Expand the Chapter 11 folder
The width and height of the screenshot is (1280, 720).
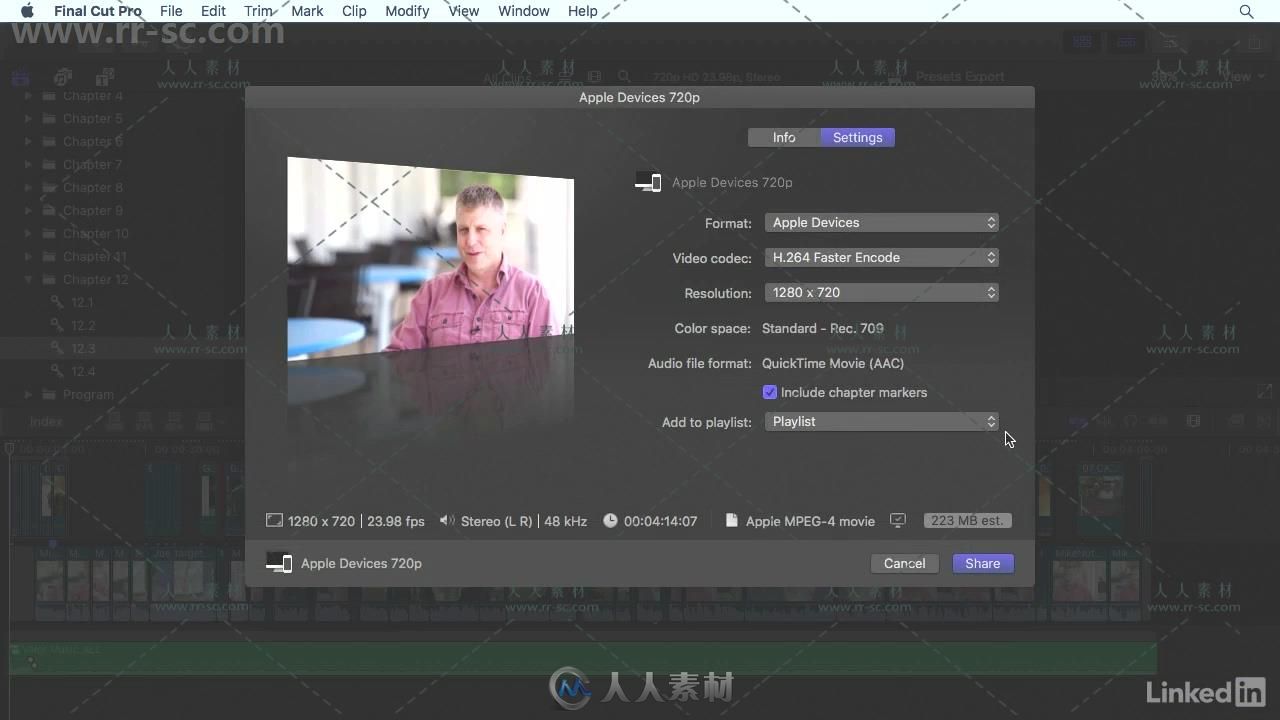(x=28, y=257)
